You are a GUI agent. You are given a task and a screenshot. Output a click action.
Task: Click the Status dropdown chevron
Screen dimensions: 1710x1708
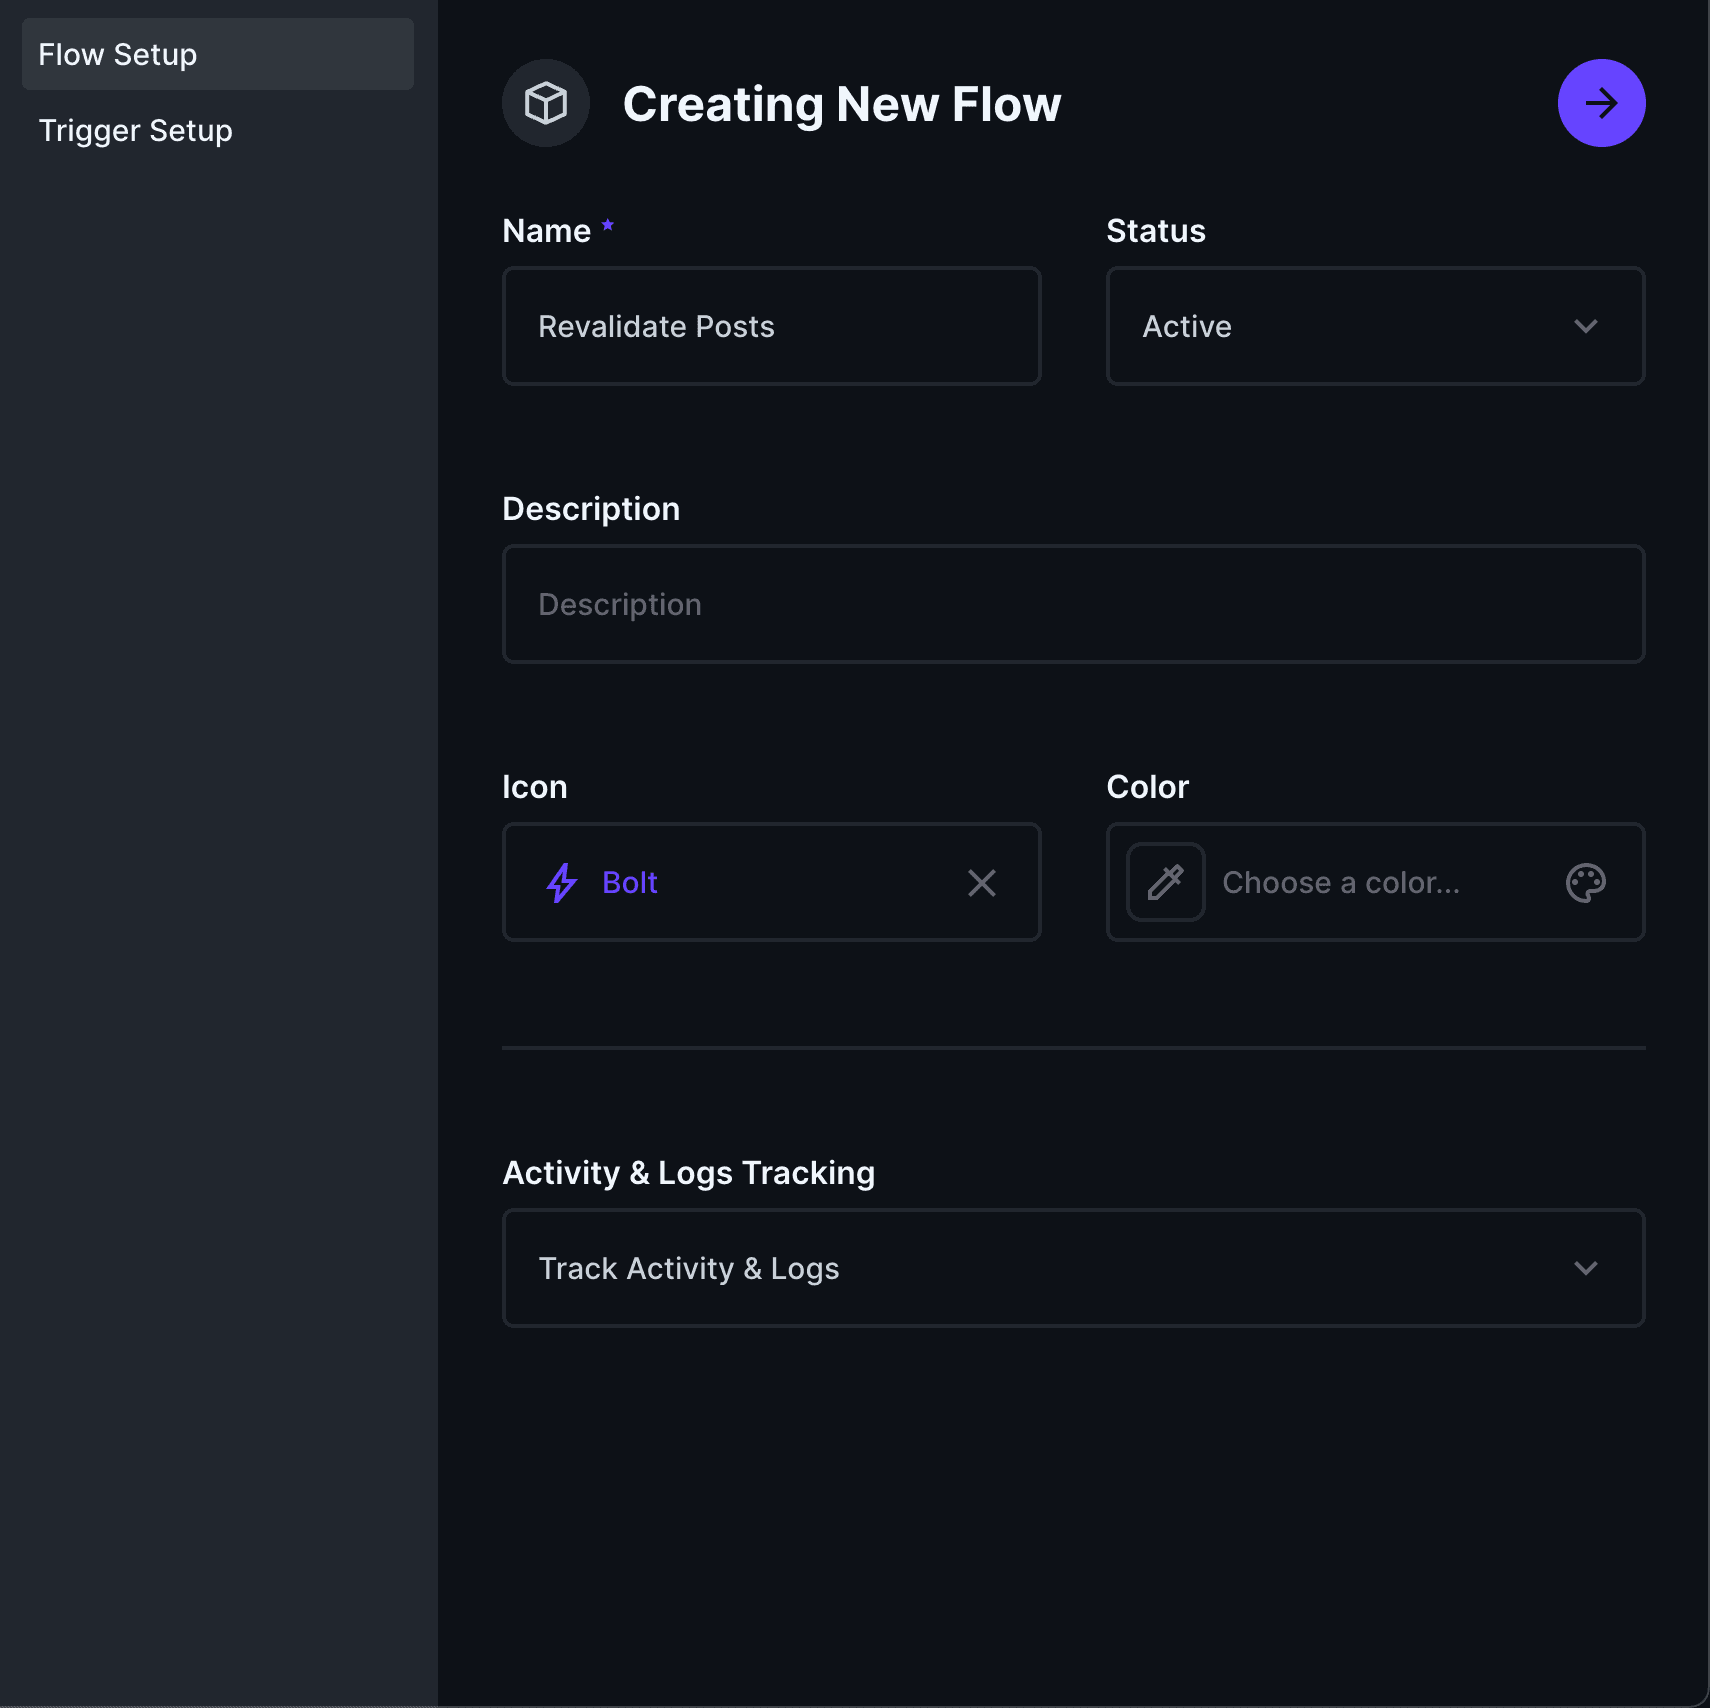coord(1585,326)
